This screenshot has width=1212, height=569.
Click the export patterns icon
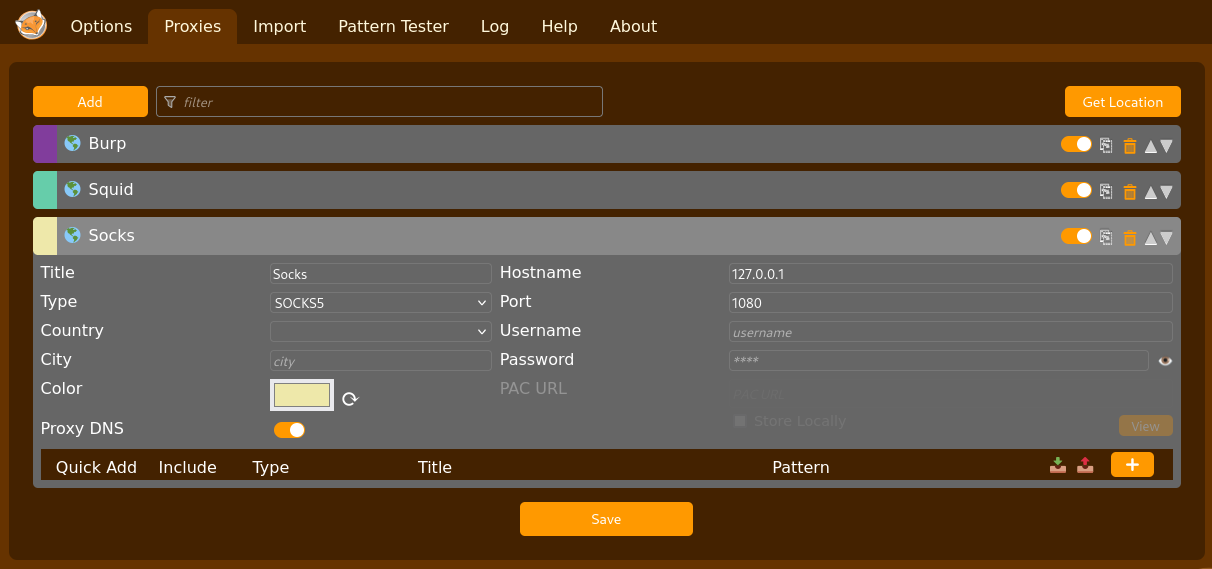[1085, 465]
